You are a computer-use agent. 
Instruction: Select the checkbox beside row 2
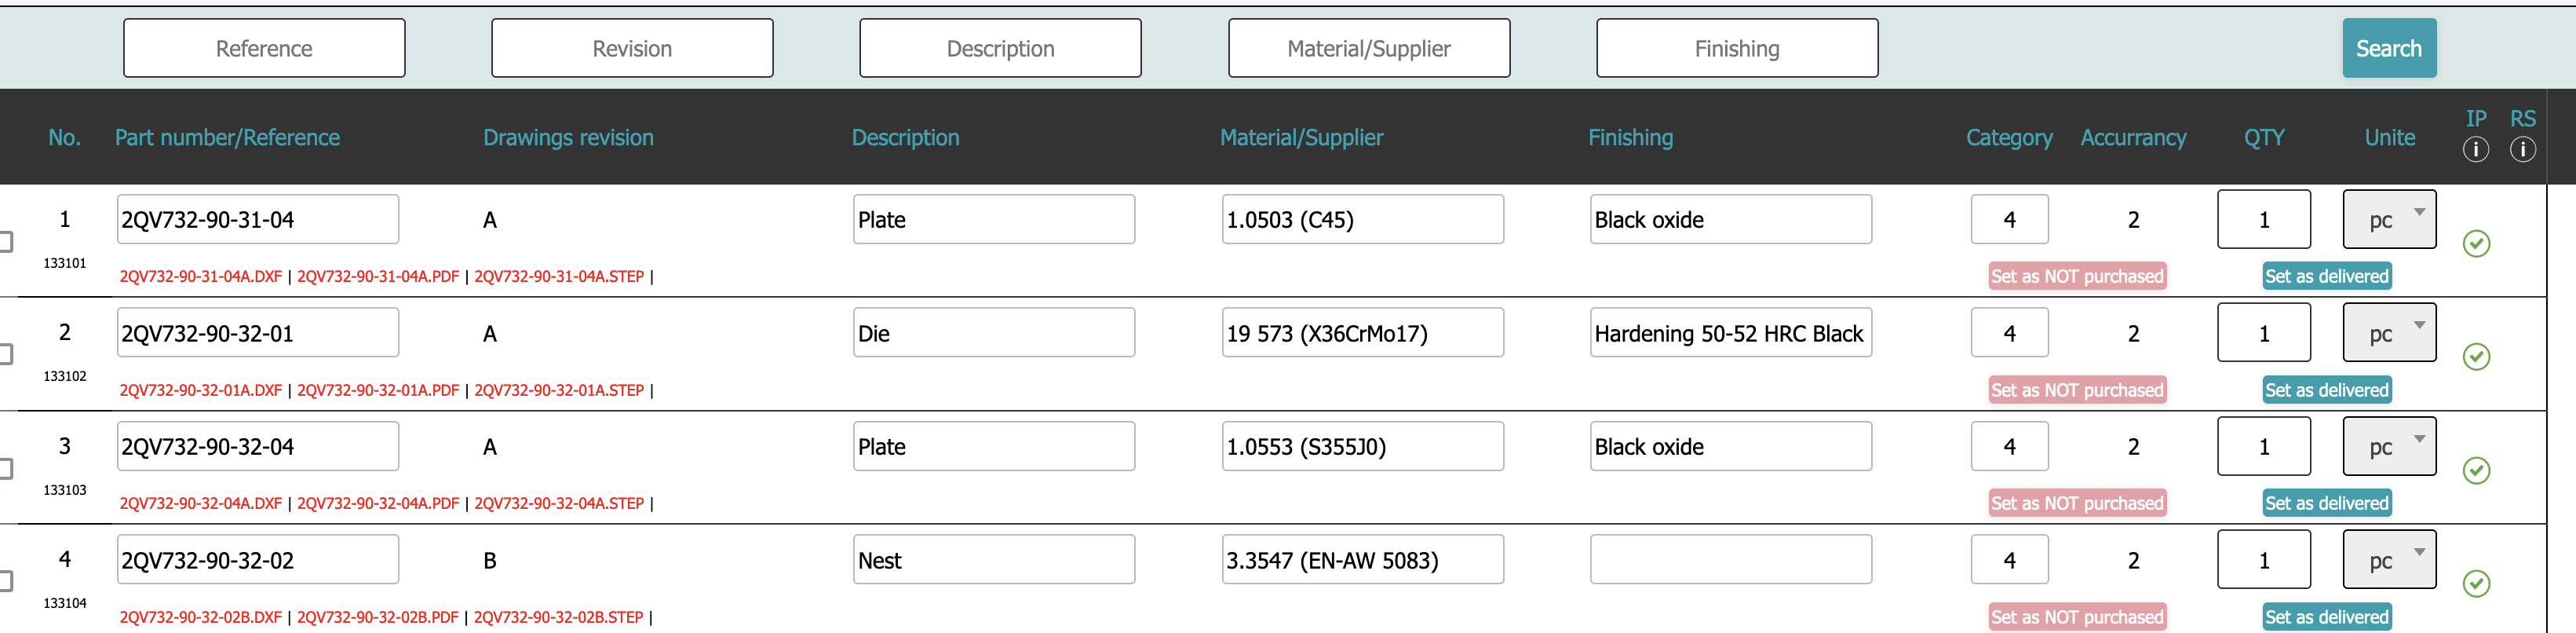(x=5, y=354)
